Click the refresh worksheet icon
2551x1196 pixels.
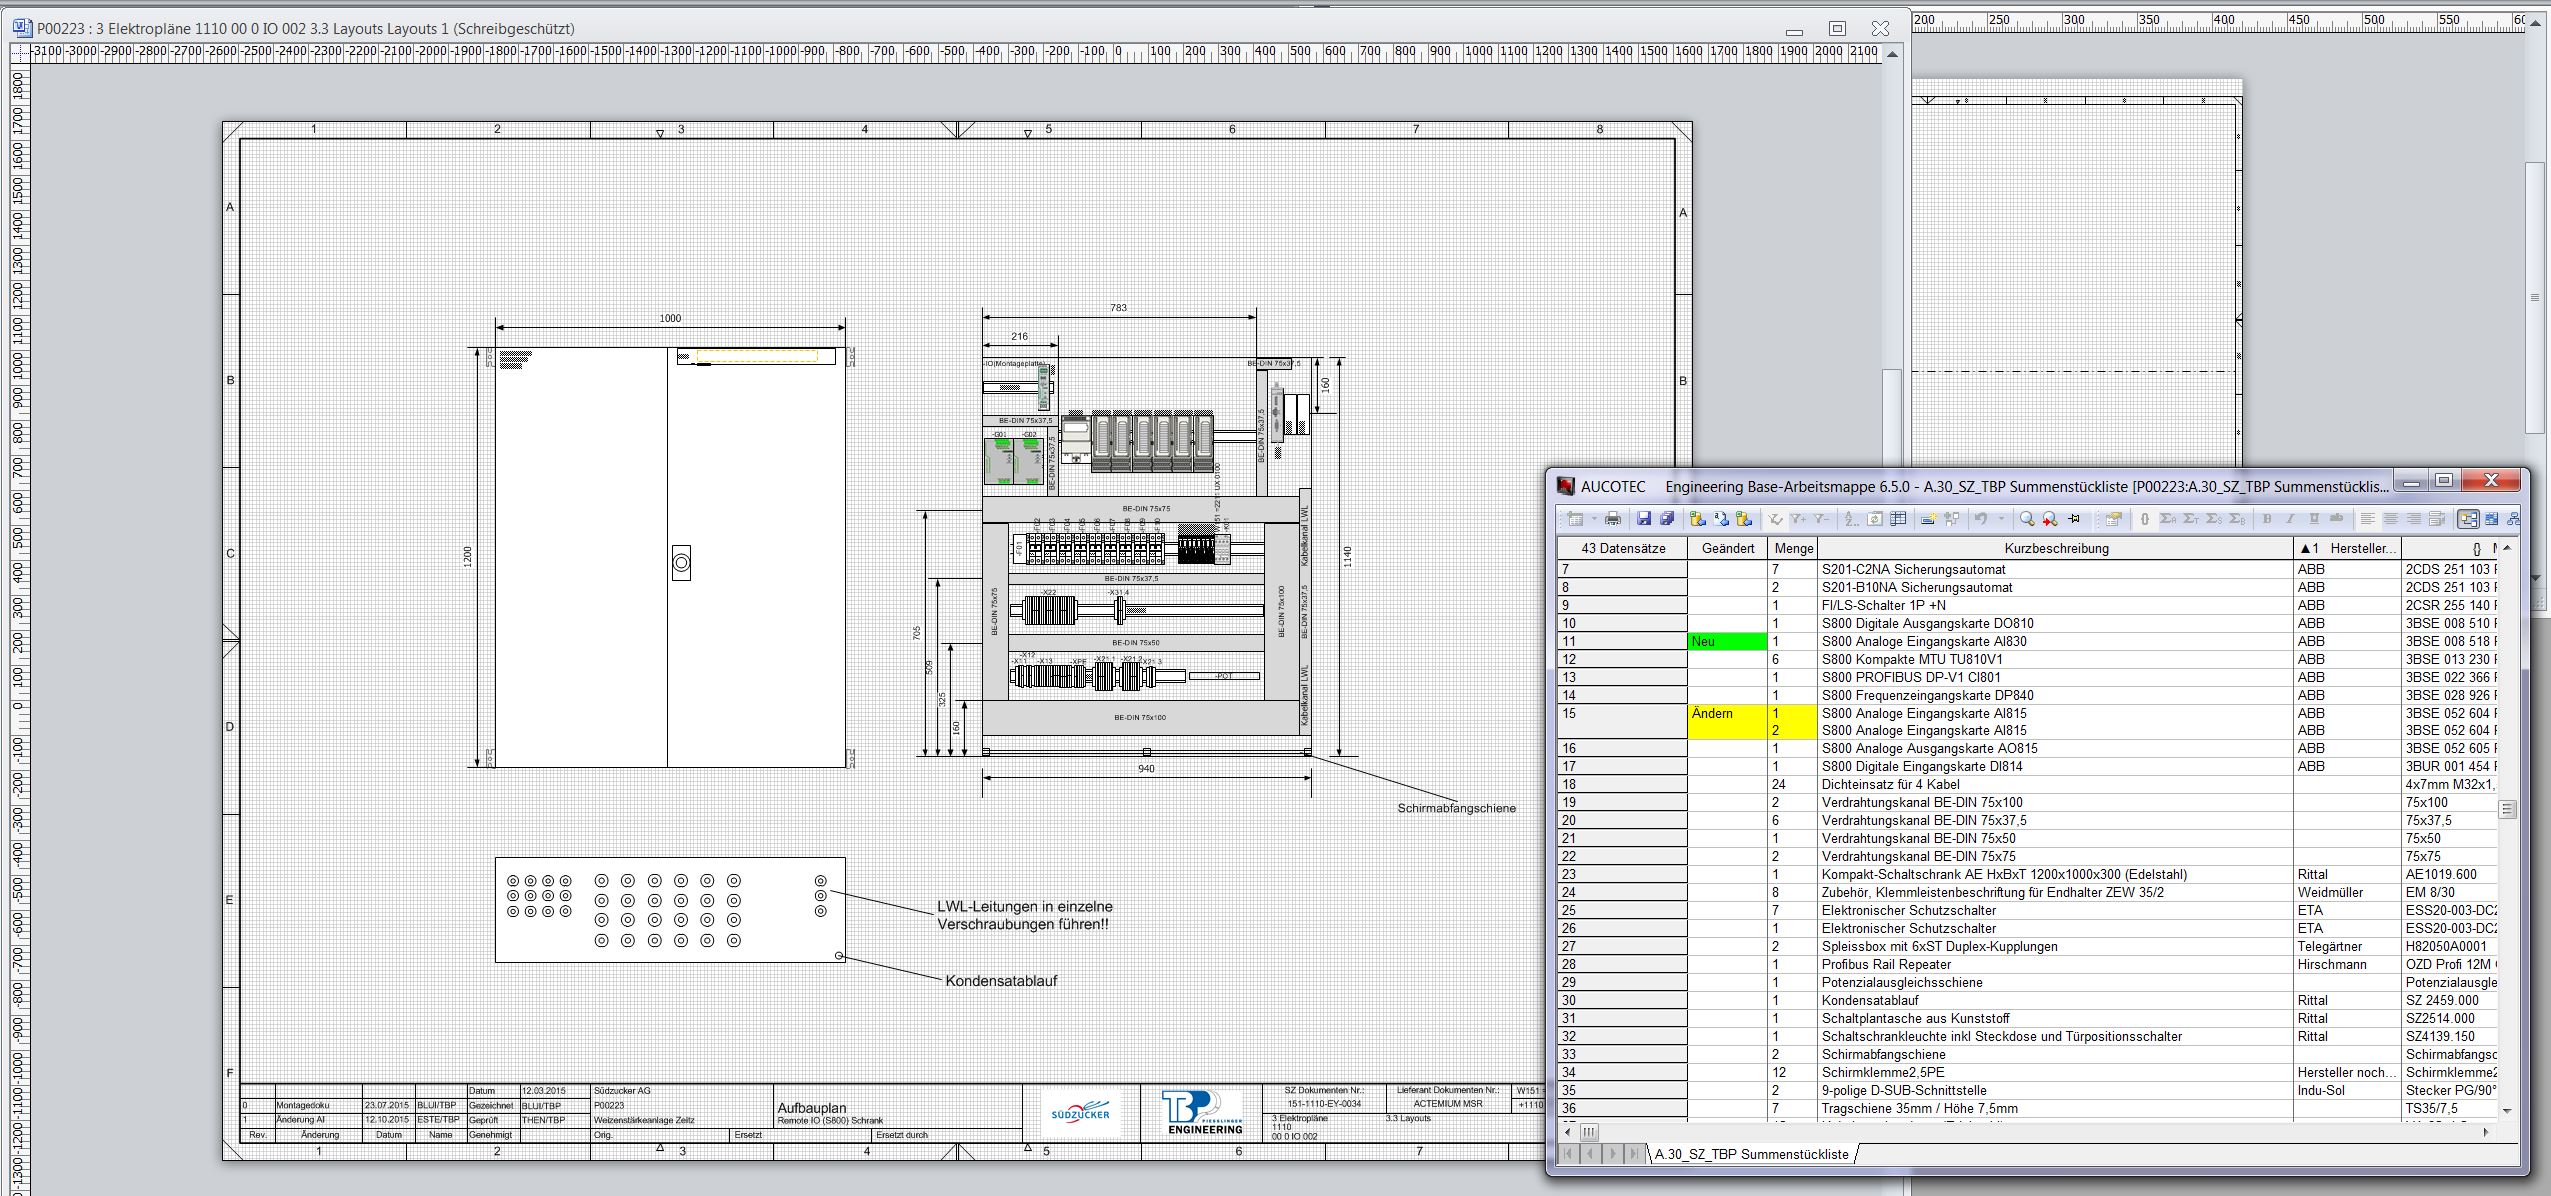point(1875,519)
